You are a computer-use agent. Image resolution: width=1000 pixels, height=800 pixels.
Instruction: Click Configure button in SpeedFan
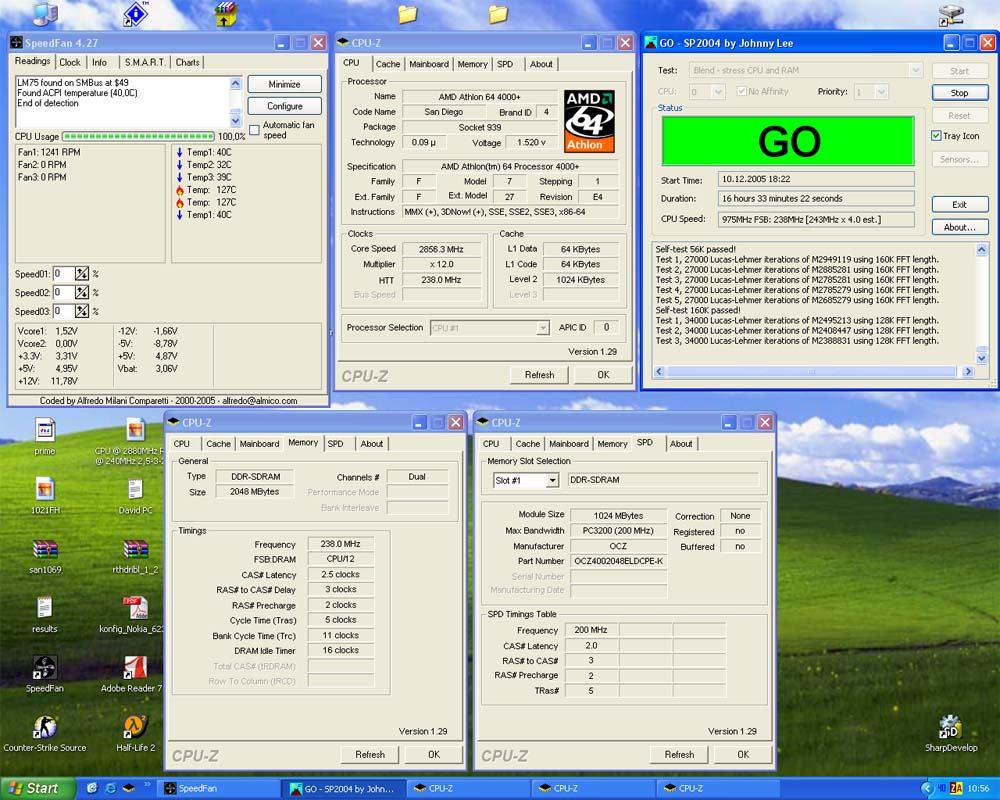click(284, 106)
